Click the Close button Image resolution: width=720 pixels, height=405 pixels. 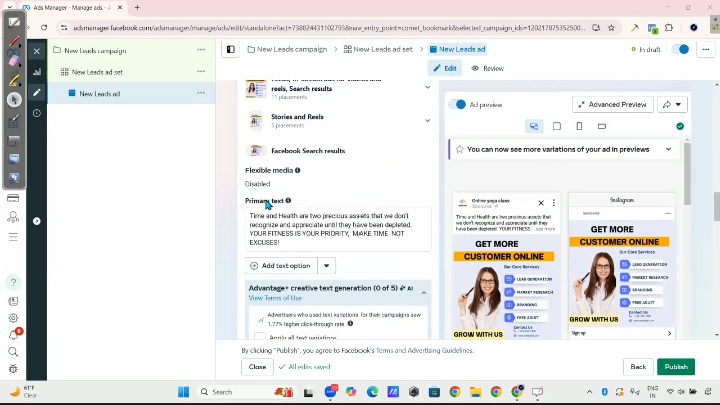(x=257, y=367)
